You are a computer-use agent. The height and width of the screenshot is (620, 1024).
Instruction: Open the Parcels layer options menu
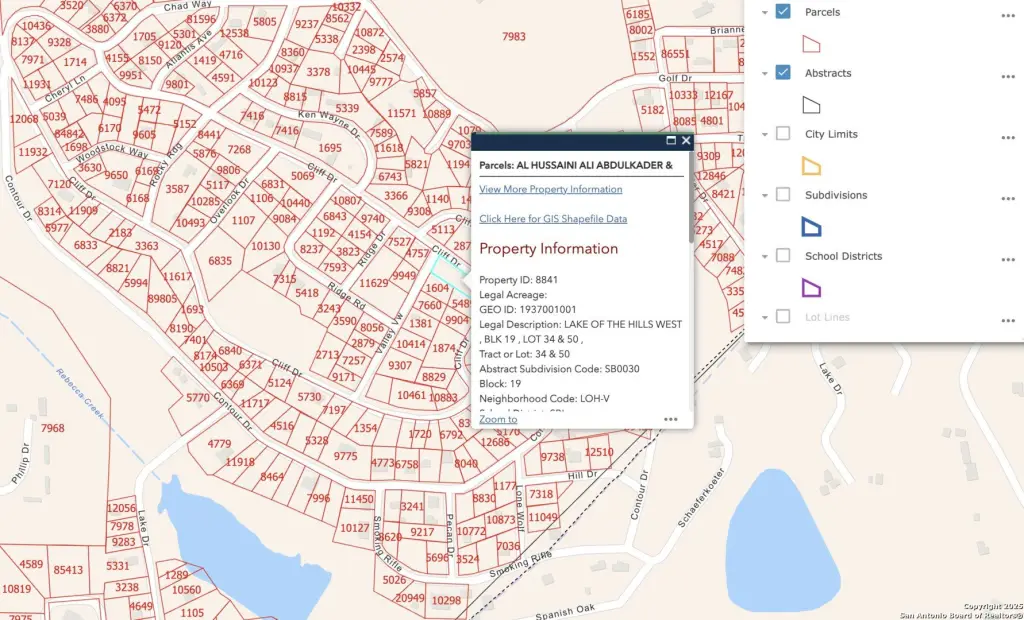coord(1008,15)
